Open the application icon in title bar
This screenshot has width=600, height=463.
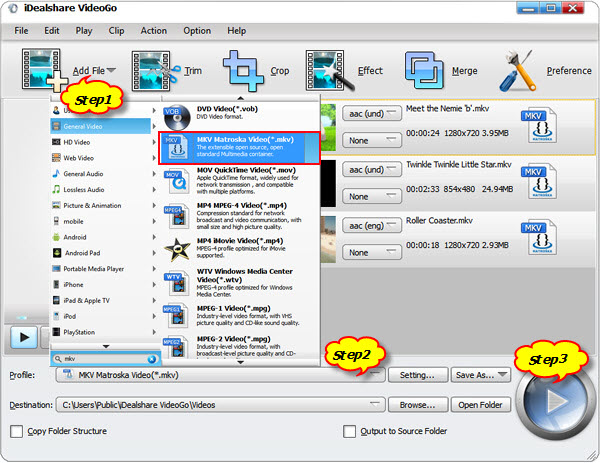[x=13, y=8]
